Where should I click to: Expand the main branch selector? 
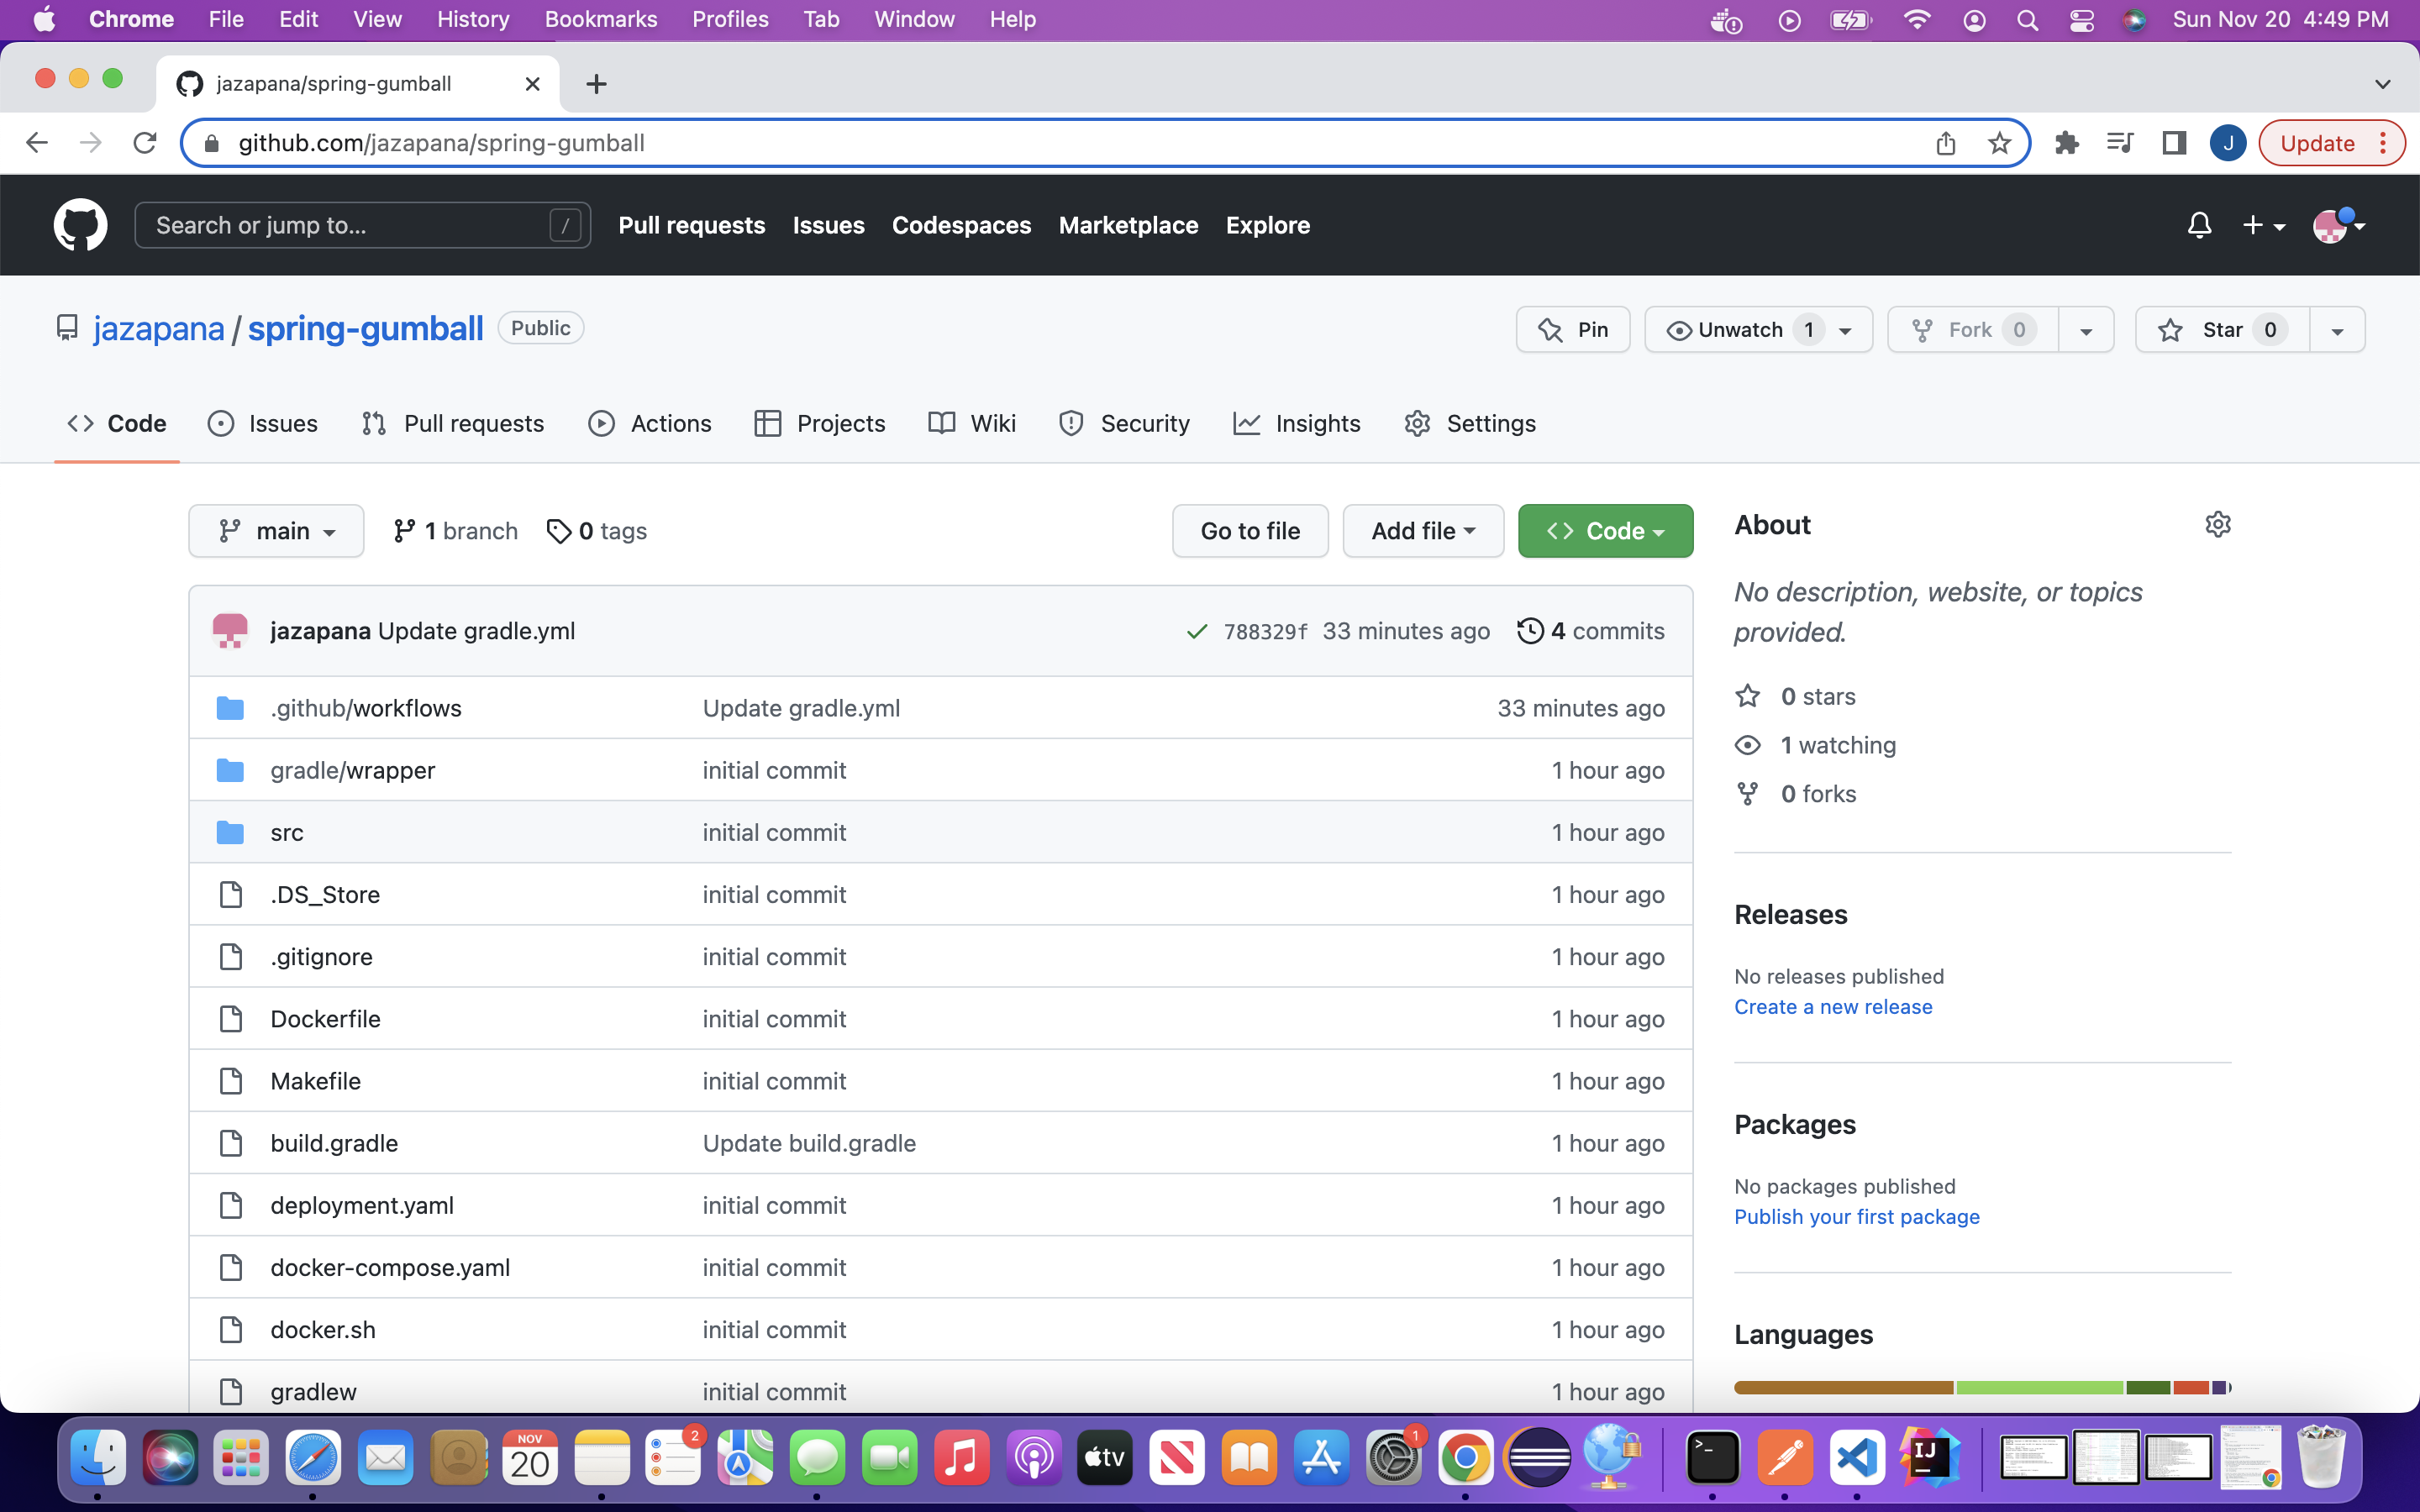coord(276,530)
